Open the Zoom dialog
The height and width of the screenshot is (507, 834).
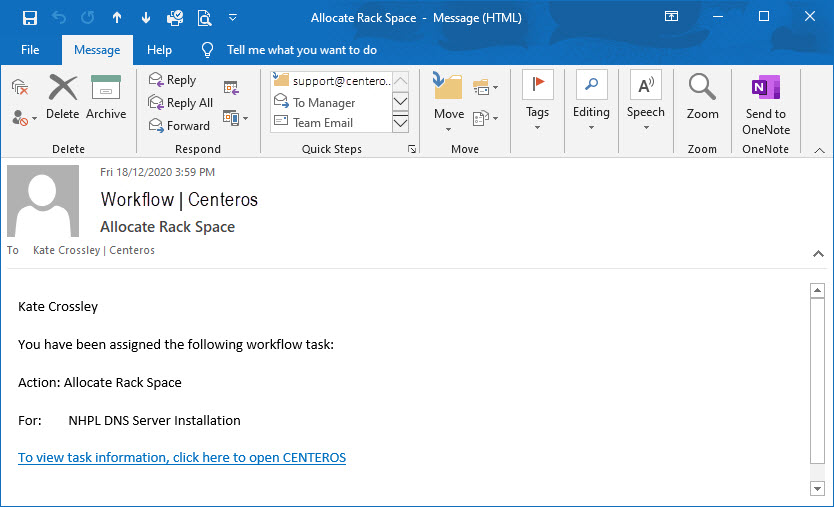[x=702, y=99]
